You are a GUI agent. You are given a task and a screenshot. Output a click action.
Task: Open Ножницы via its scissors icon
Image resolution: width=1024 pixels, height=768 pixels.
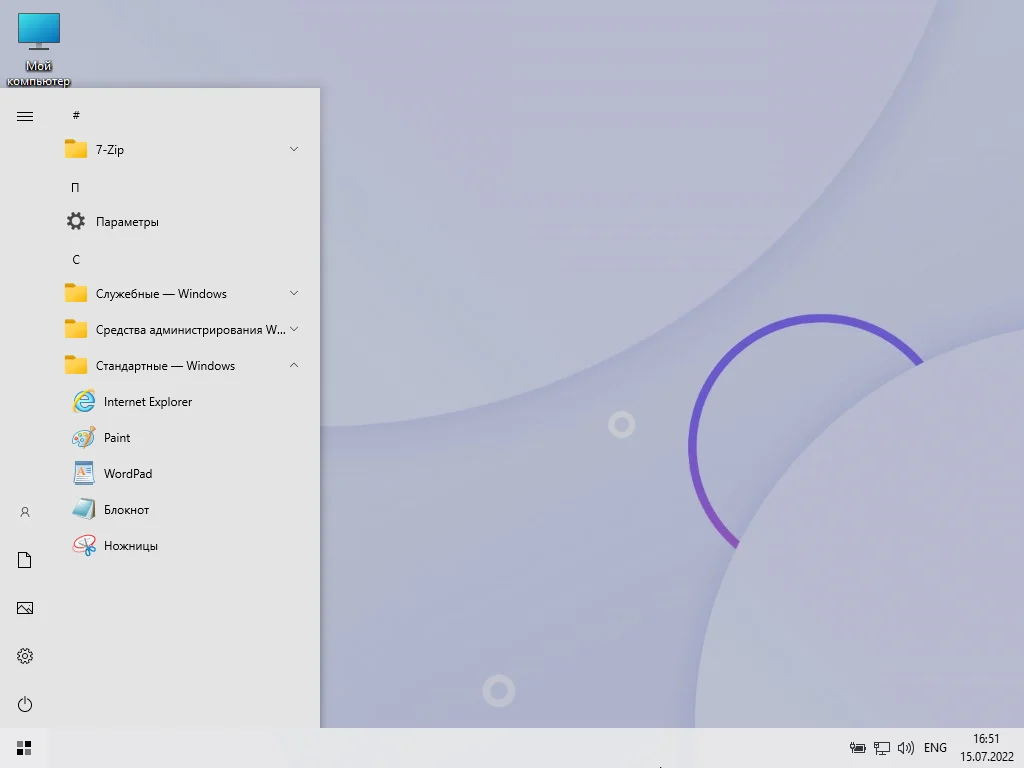pos(84,545)
